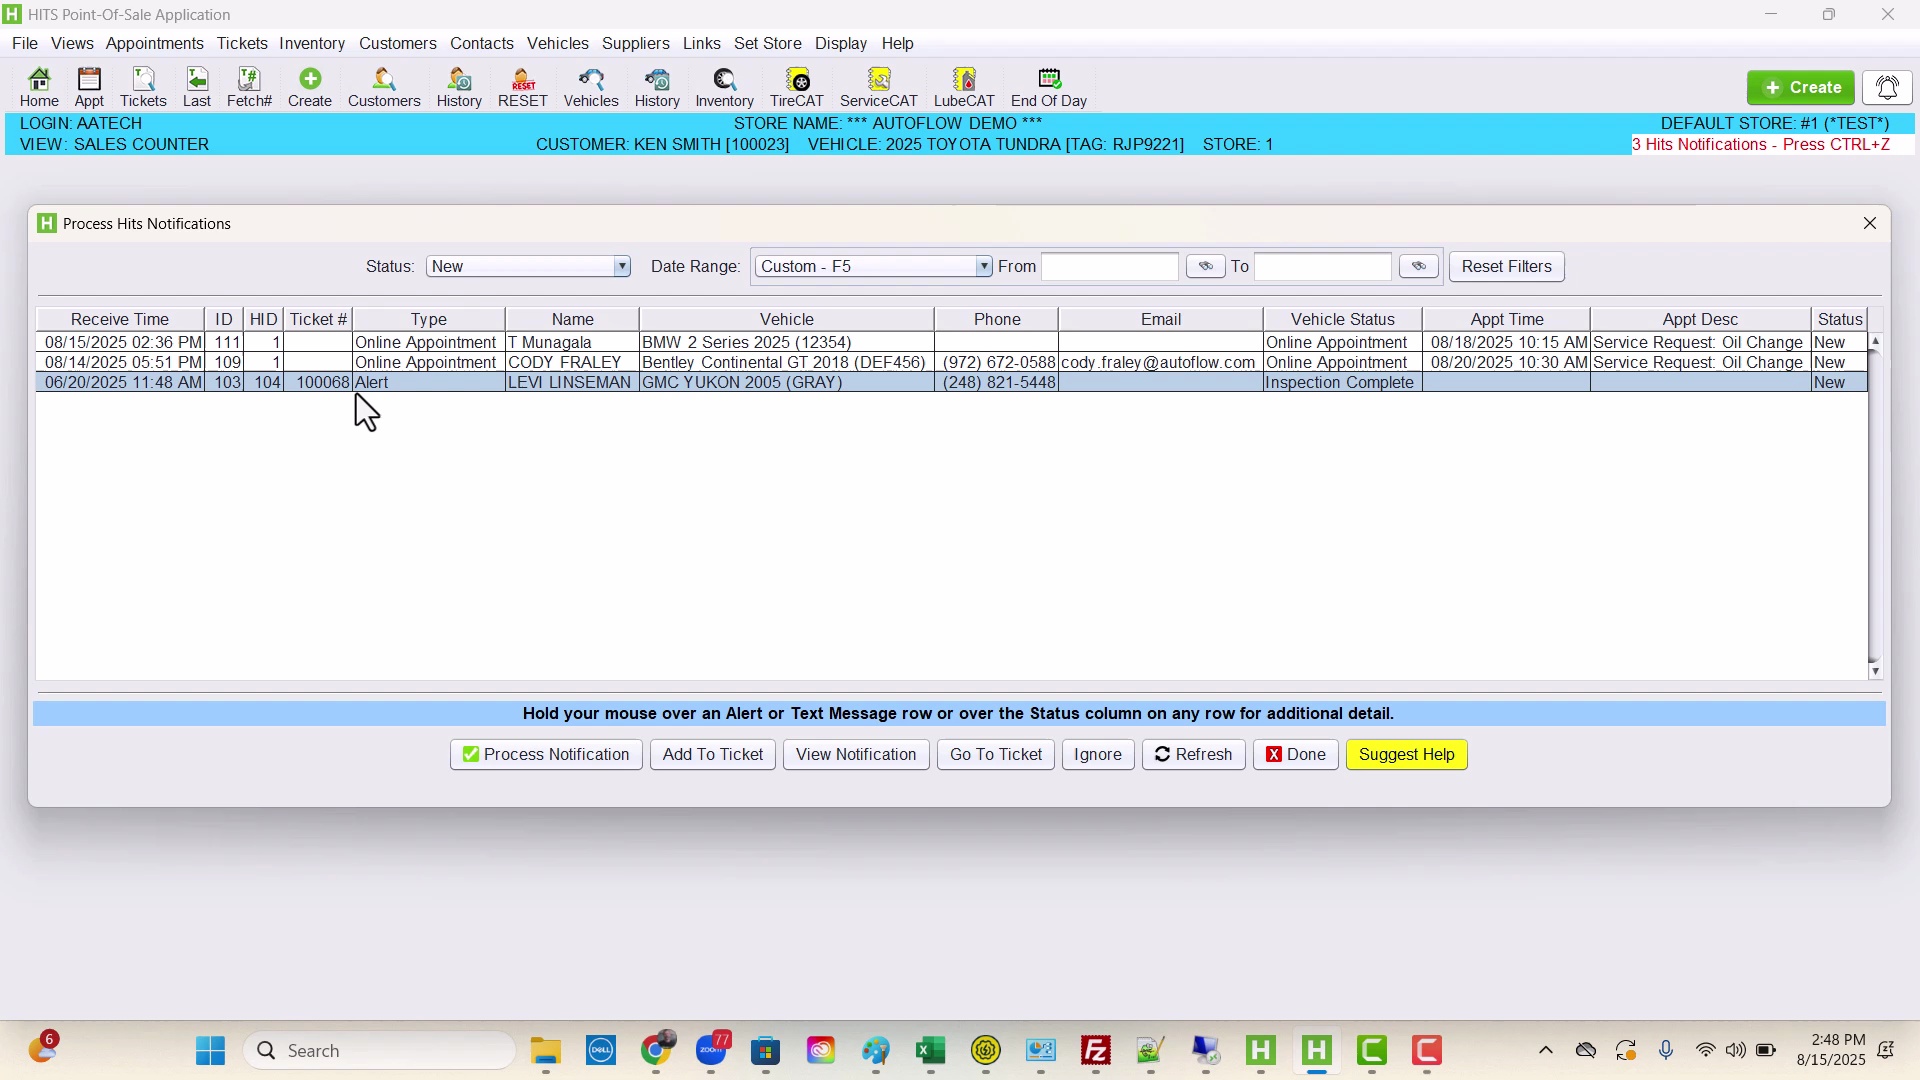Click the Home toolbar icon
The width and height of the screenshot is (1920, 1080).
[39, 87]
